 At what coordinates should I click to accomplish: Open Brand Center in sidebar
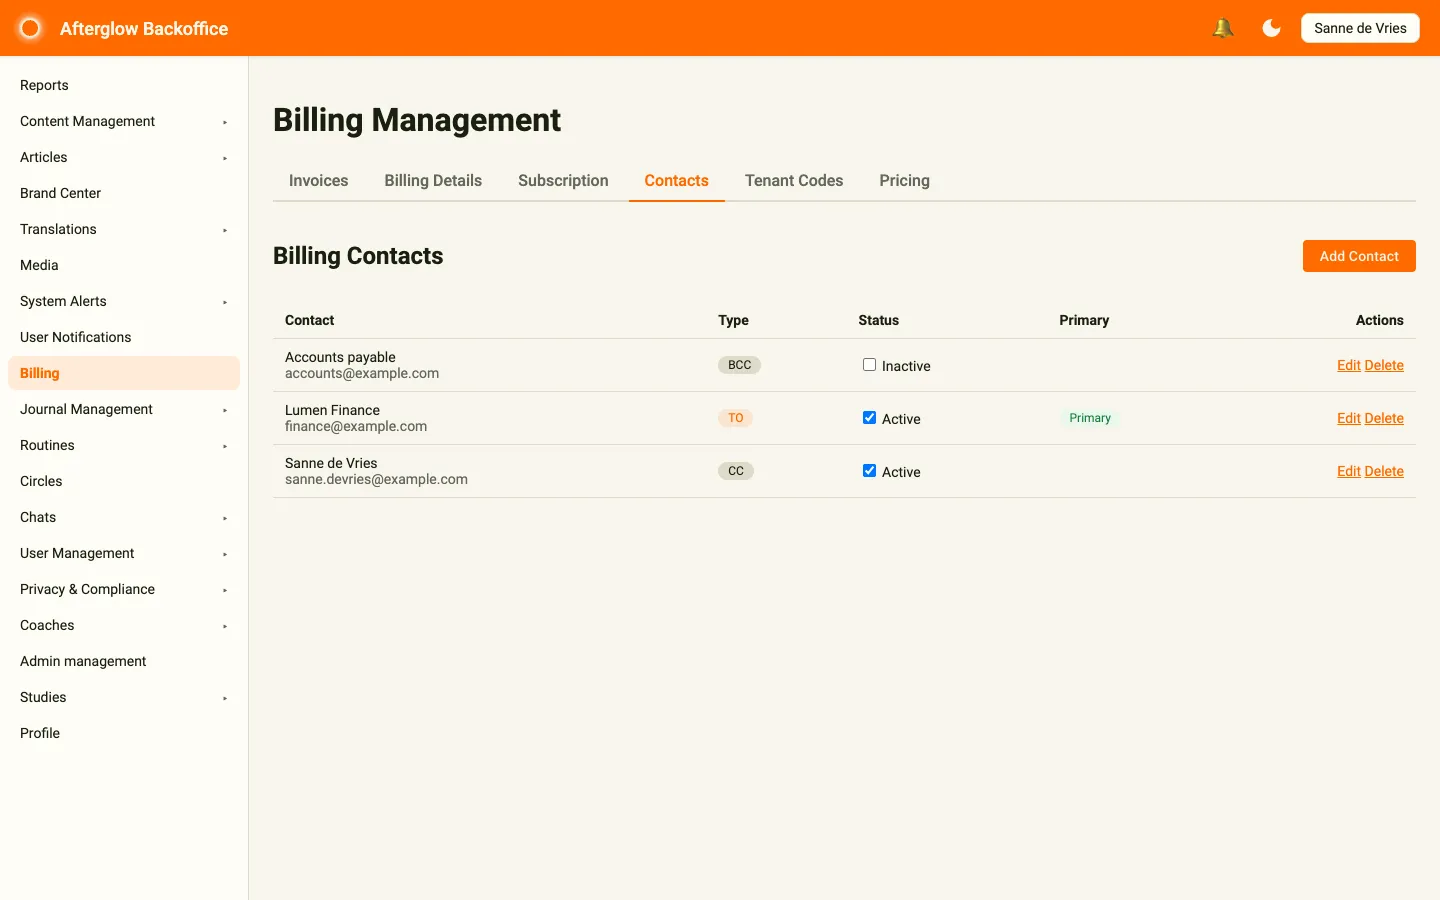pyautogui.click(x=124, y=193)
